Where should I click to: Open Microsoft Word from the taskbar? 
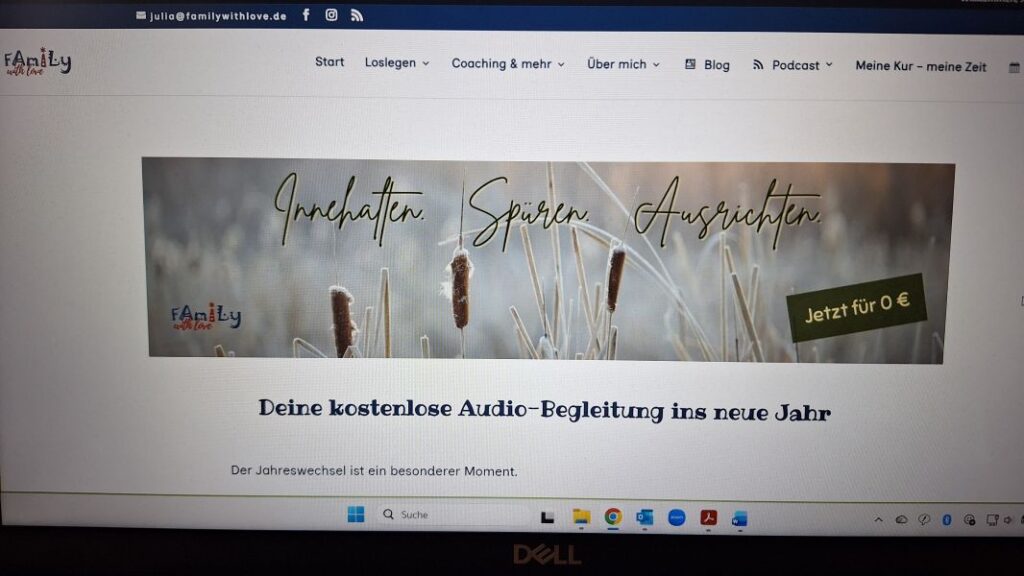coord(739,519)
